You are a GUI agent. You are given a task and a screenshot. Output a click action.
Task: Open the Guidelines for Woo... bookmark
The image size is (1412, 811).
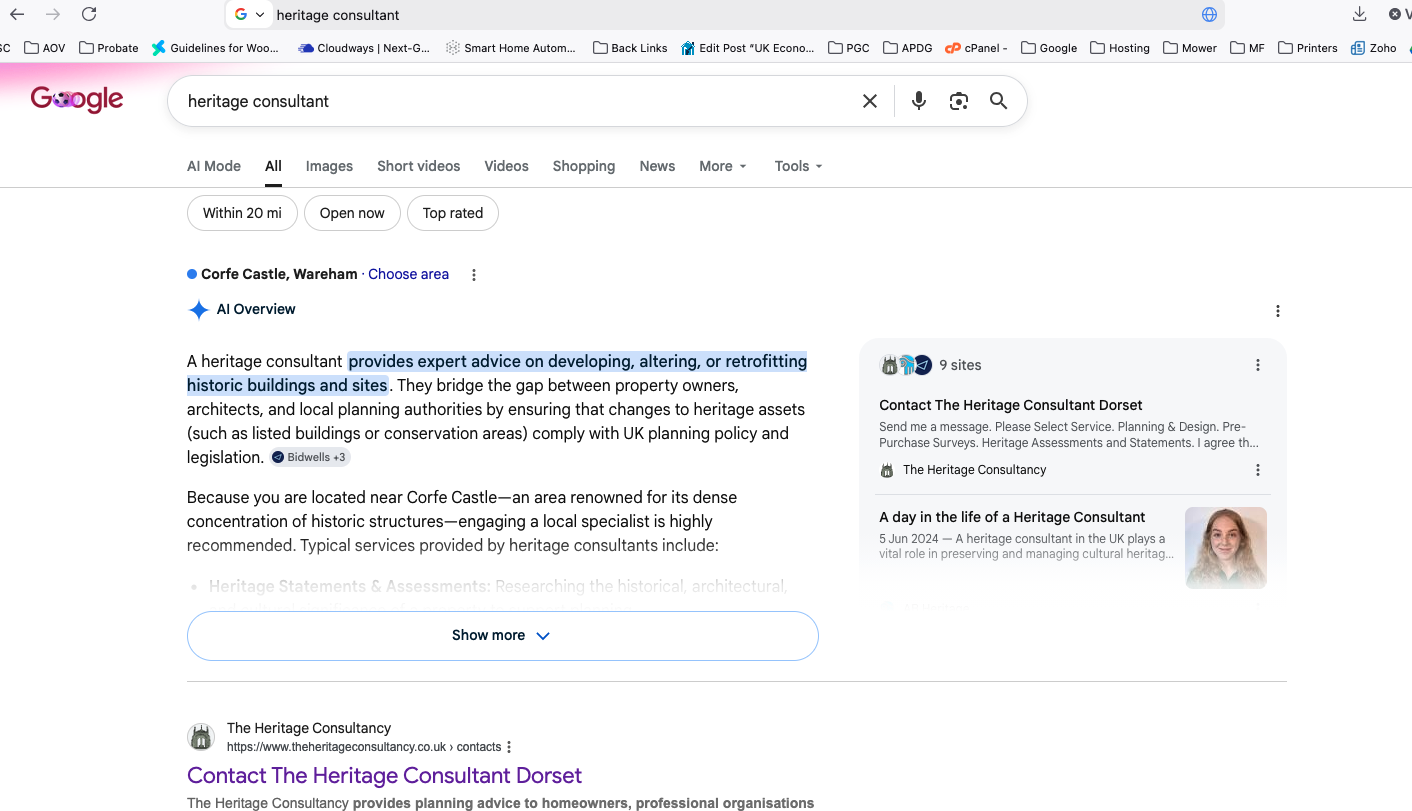point(216,48)
